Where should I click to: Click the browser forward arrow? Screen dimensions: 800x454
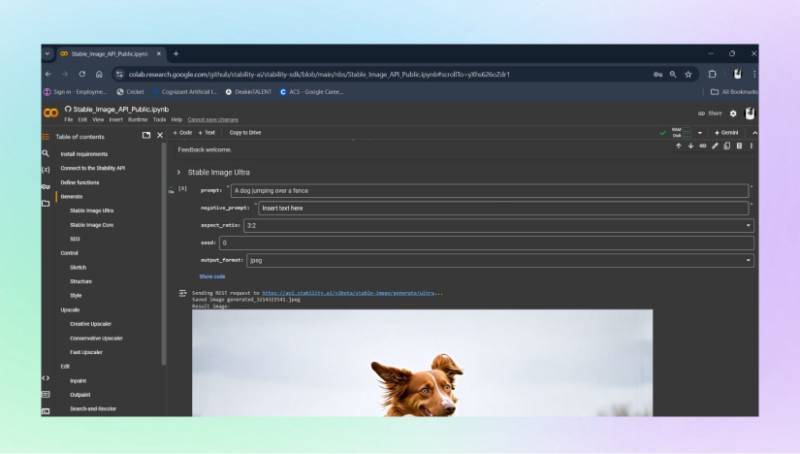click(65, 74)
